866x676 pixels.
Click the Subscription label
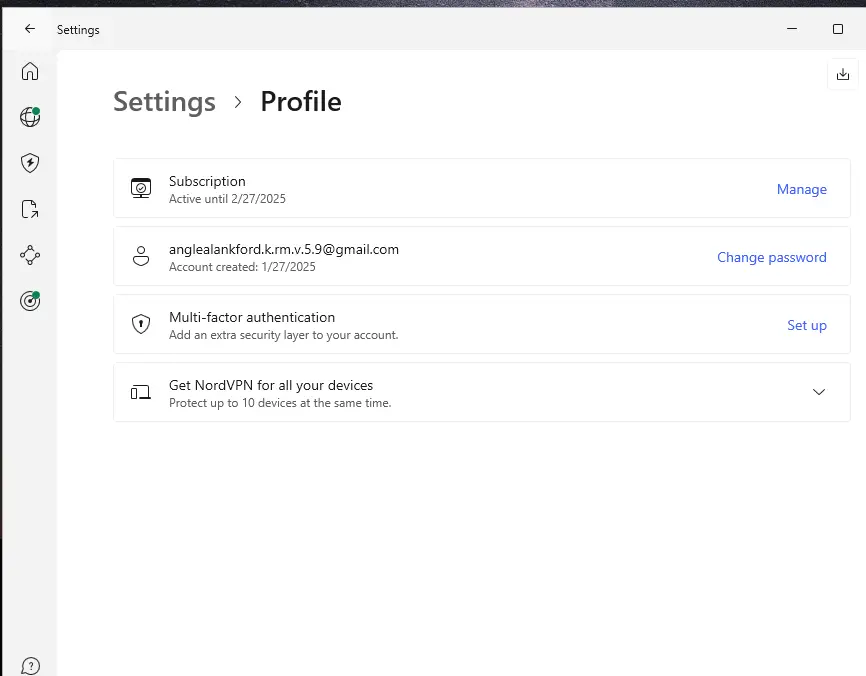207,181
